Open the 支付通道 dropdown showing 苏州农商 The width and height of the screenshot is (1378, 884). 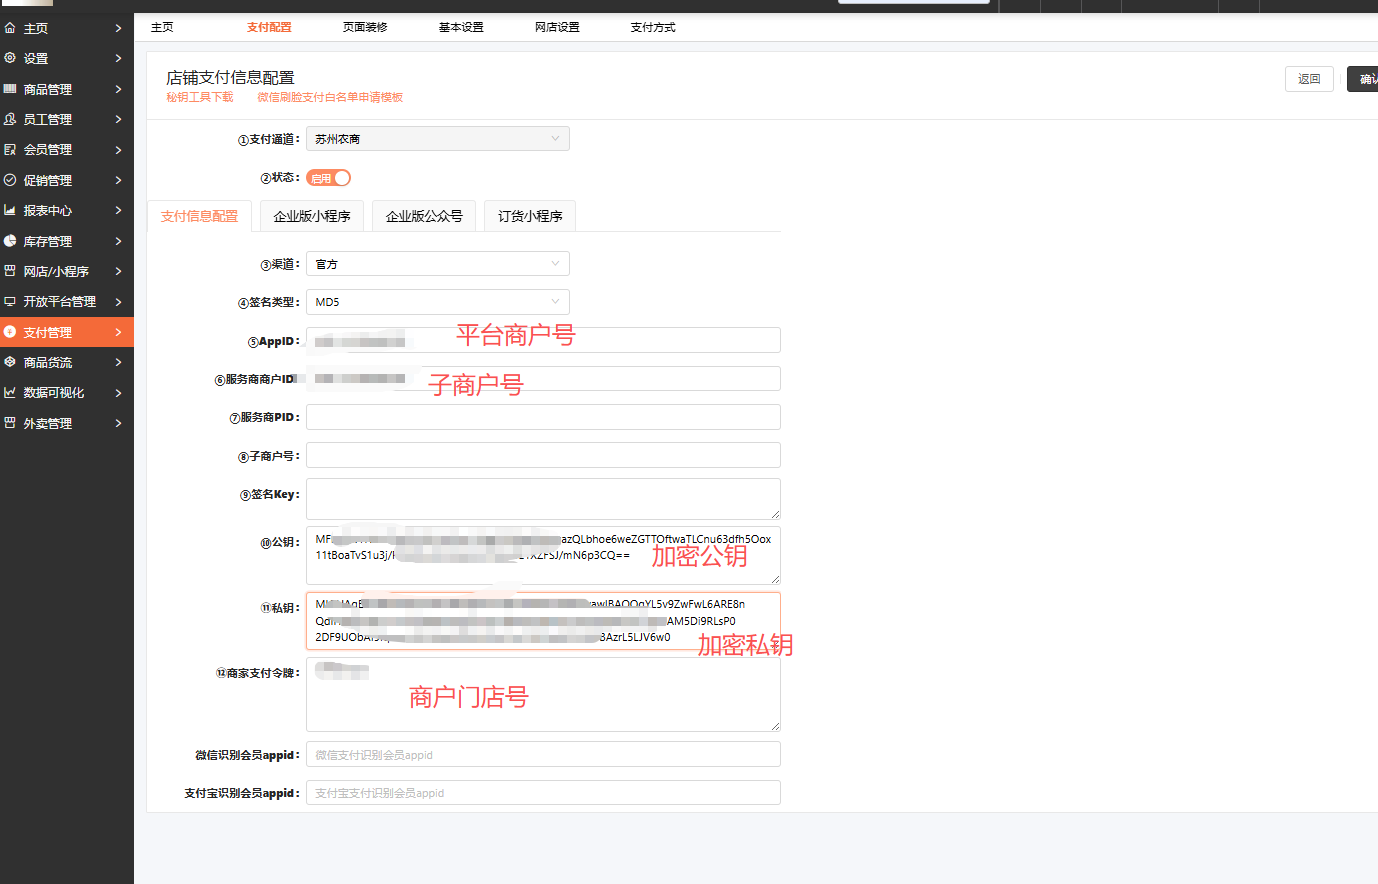tap(438, 139)
